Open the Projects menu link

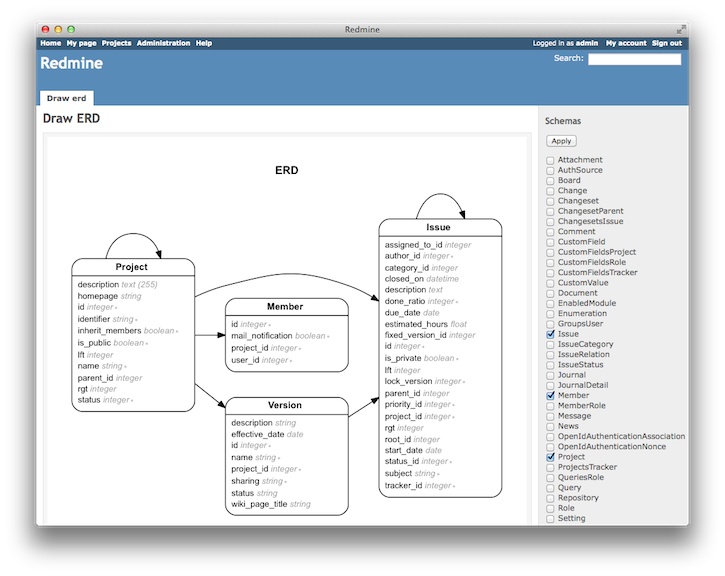(117, 43)
